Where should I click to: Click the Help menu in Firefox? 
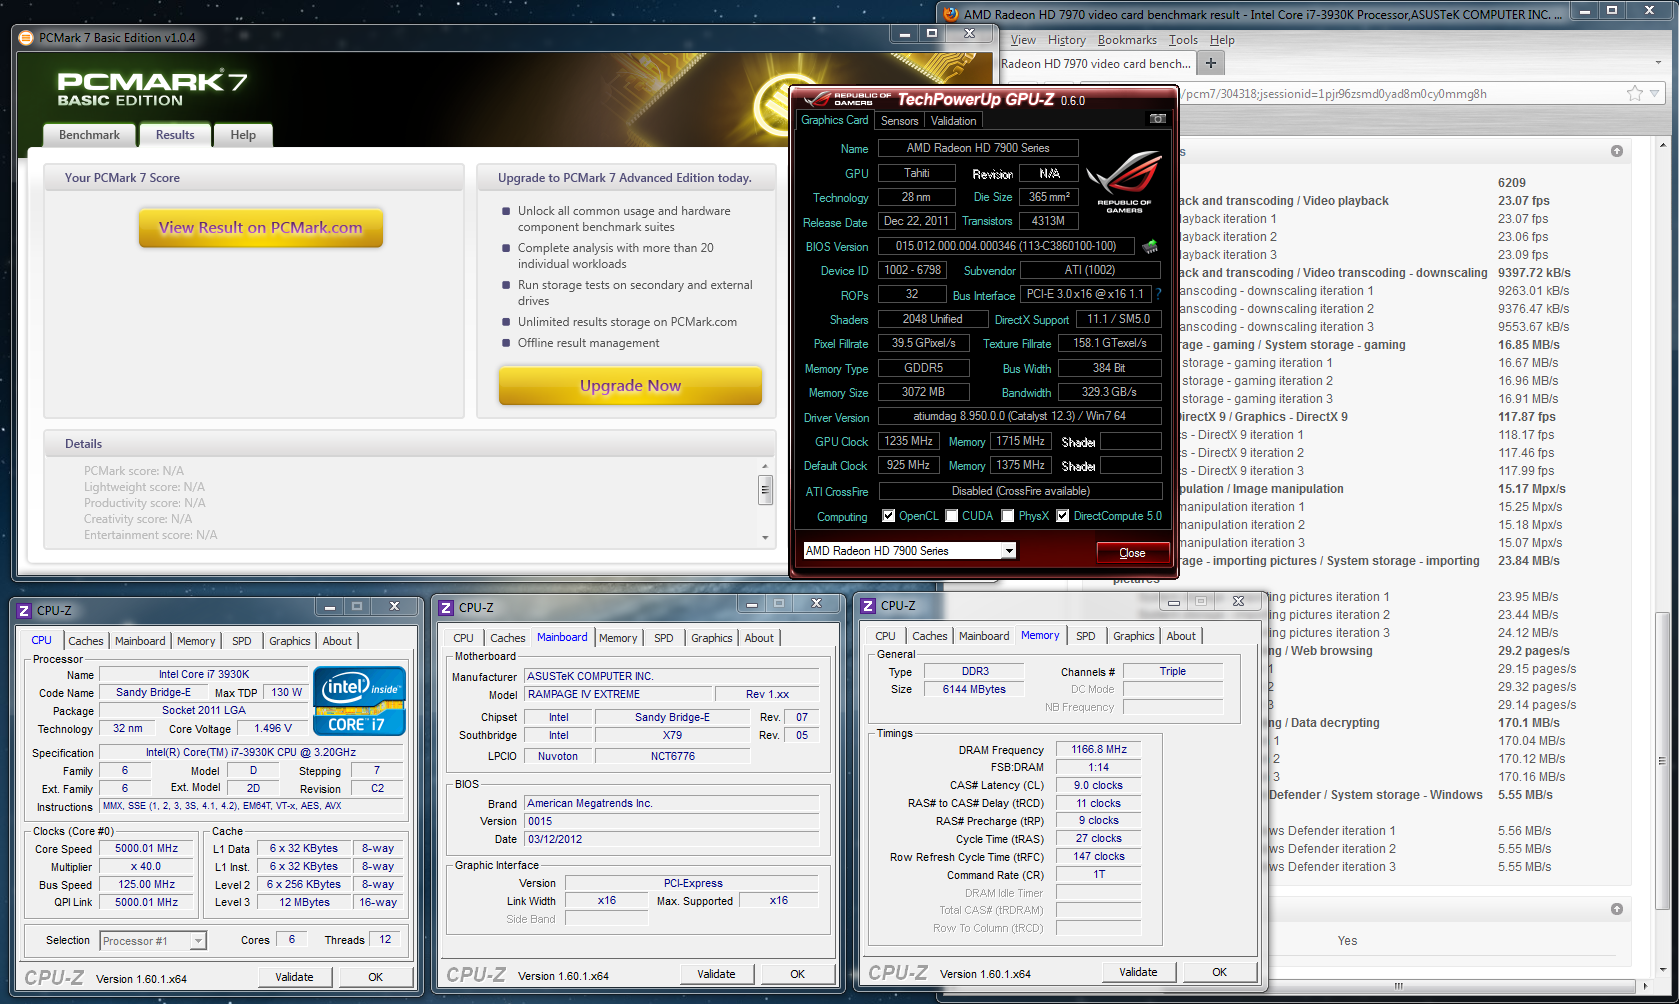click(x=1222, y=40)
